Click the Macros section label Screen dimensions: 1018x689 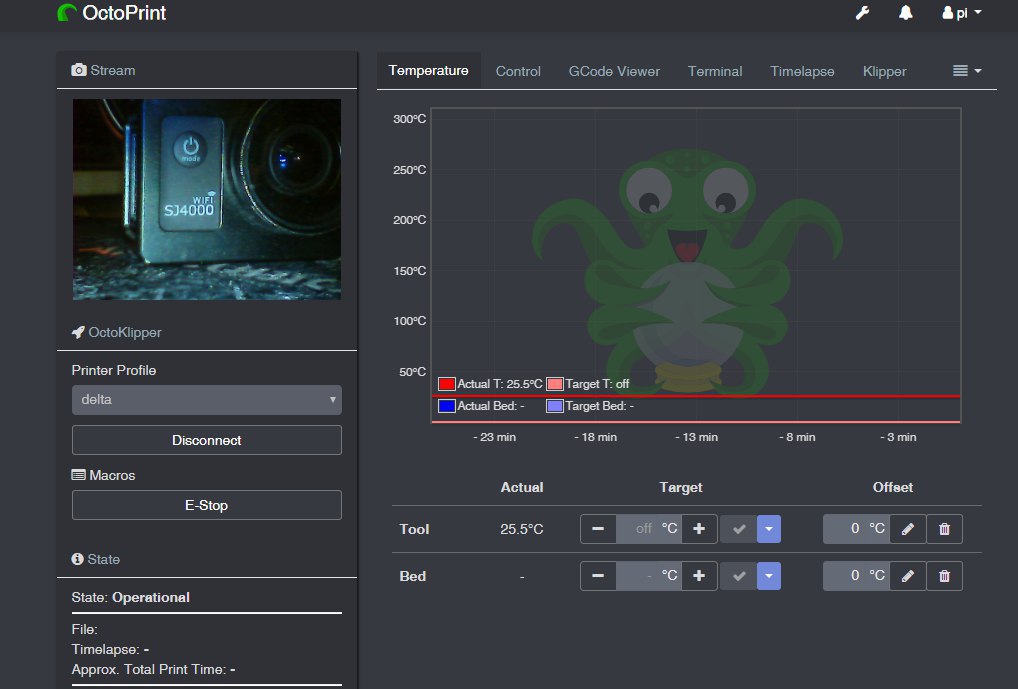coord(103,475)
